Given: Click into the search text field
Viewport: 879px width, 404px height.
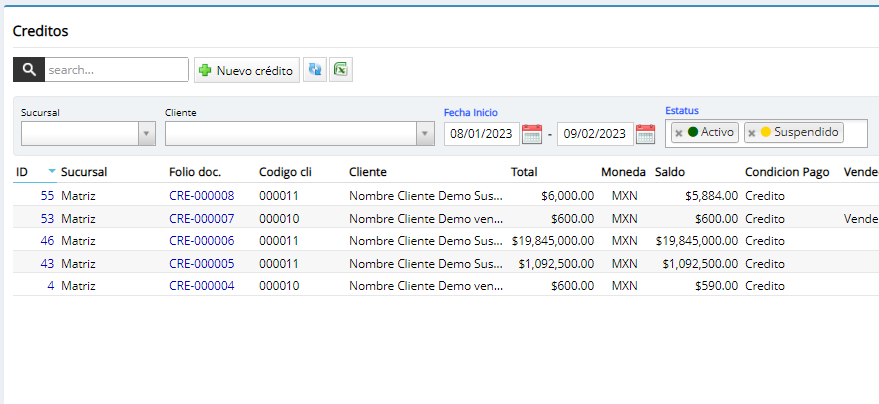Looking at the screenshot, I should tap(116, 70).
